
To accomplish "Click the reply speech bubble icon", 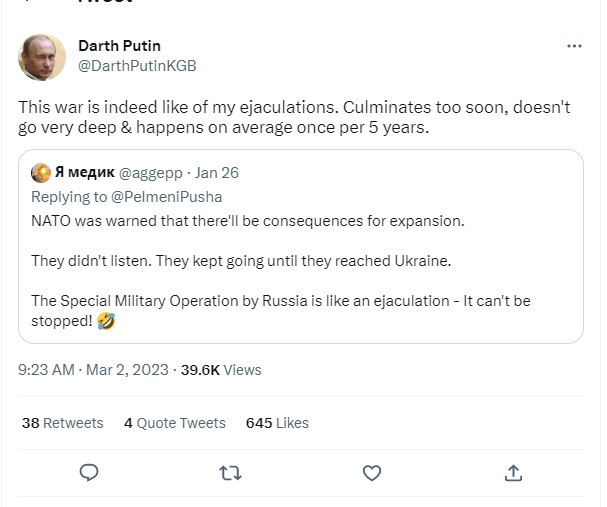I will (x=89, y=473).
